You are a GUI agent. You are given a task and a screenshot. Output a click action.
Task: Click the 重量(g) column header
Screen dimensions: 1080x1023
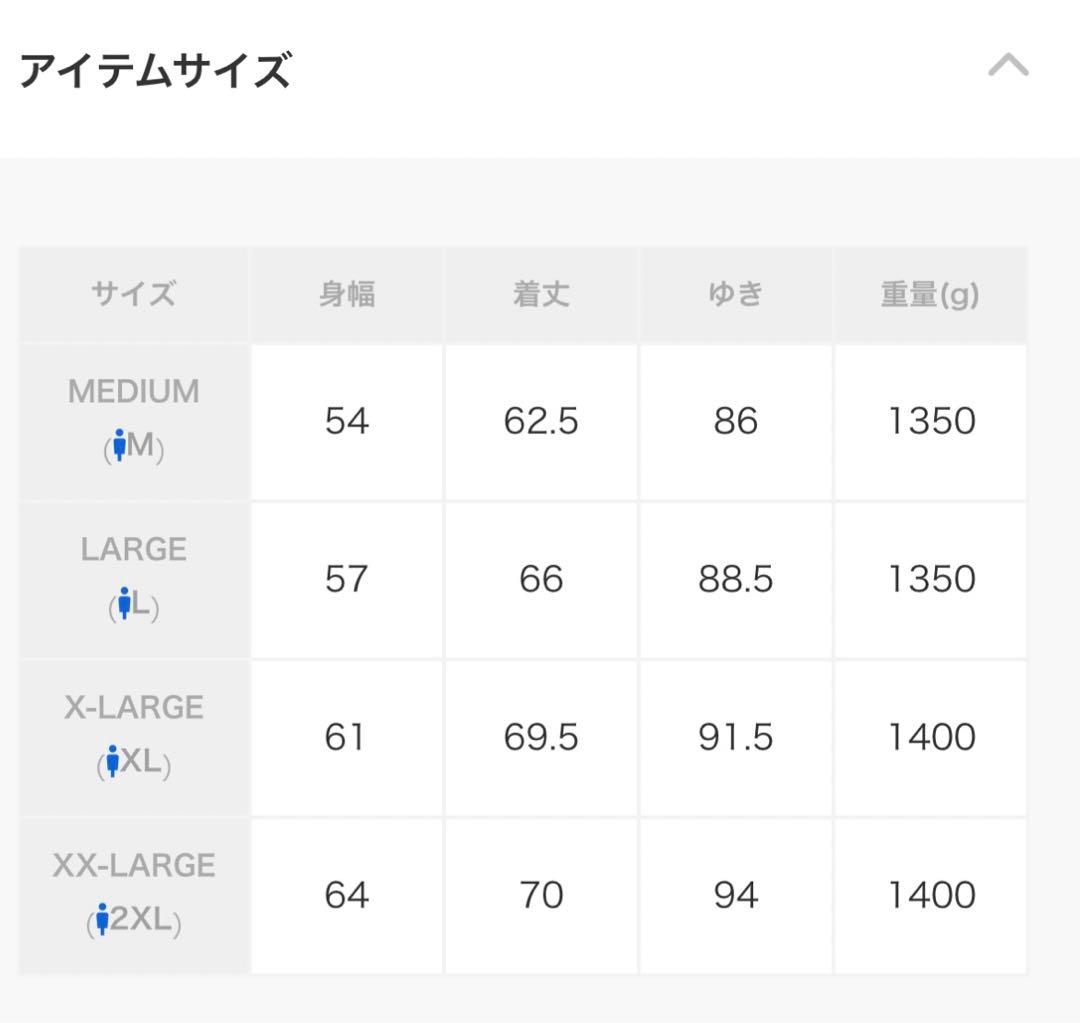tap(929, 294)
